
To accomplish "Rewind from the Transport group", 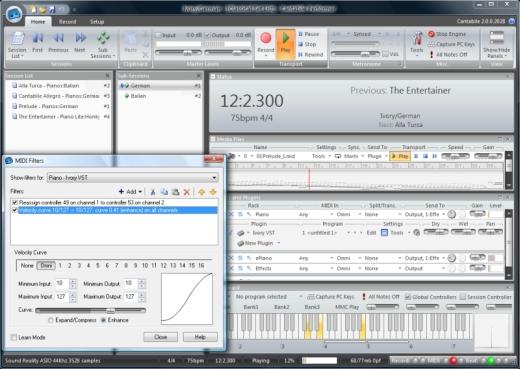I will [310, 54].
